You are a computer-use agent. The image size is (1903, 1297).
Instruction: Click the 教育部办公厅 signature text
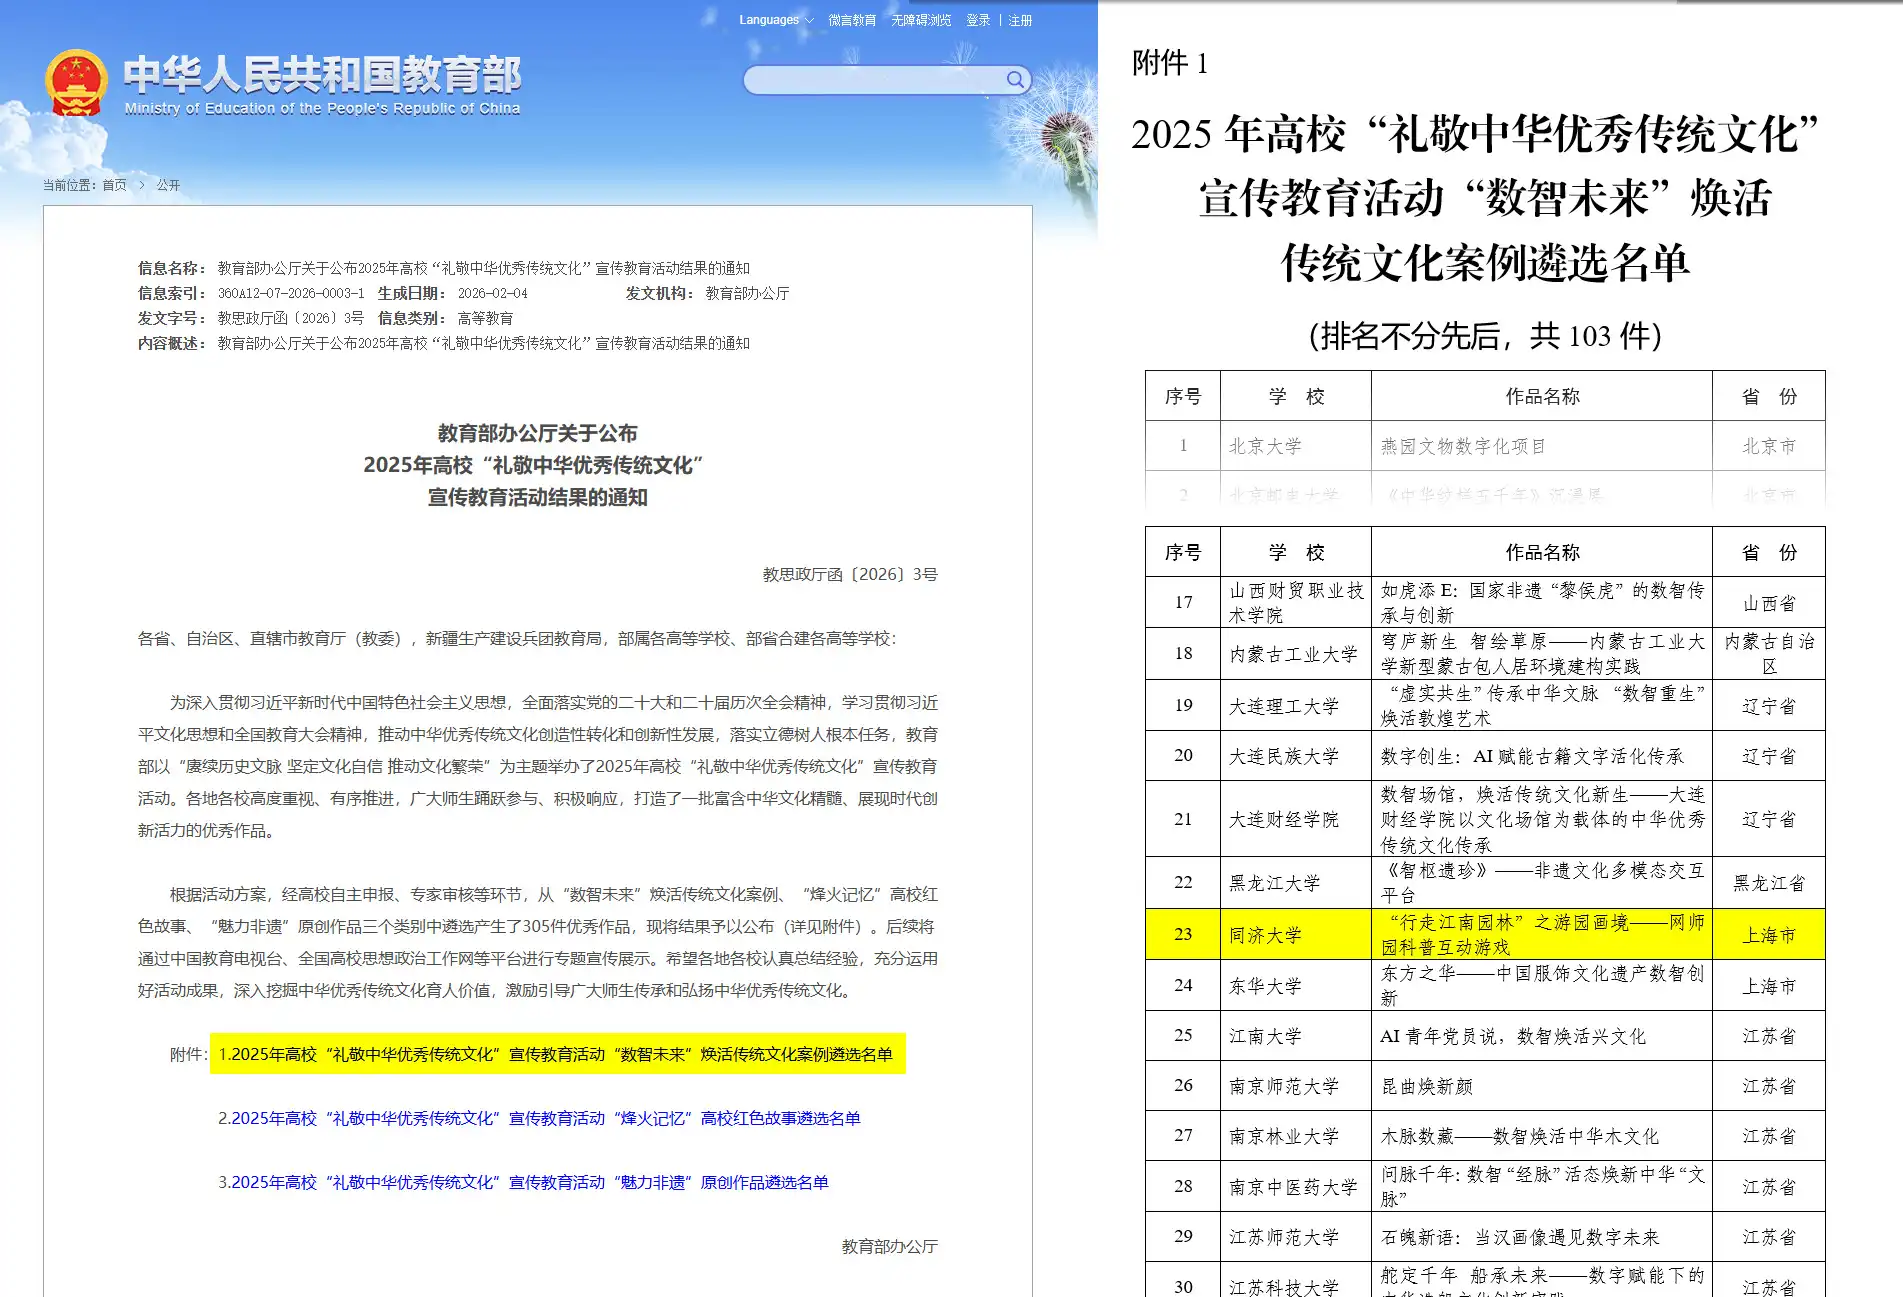[x=889, y=1246]
